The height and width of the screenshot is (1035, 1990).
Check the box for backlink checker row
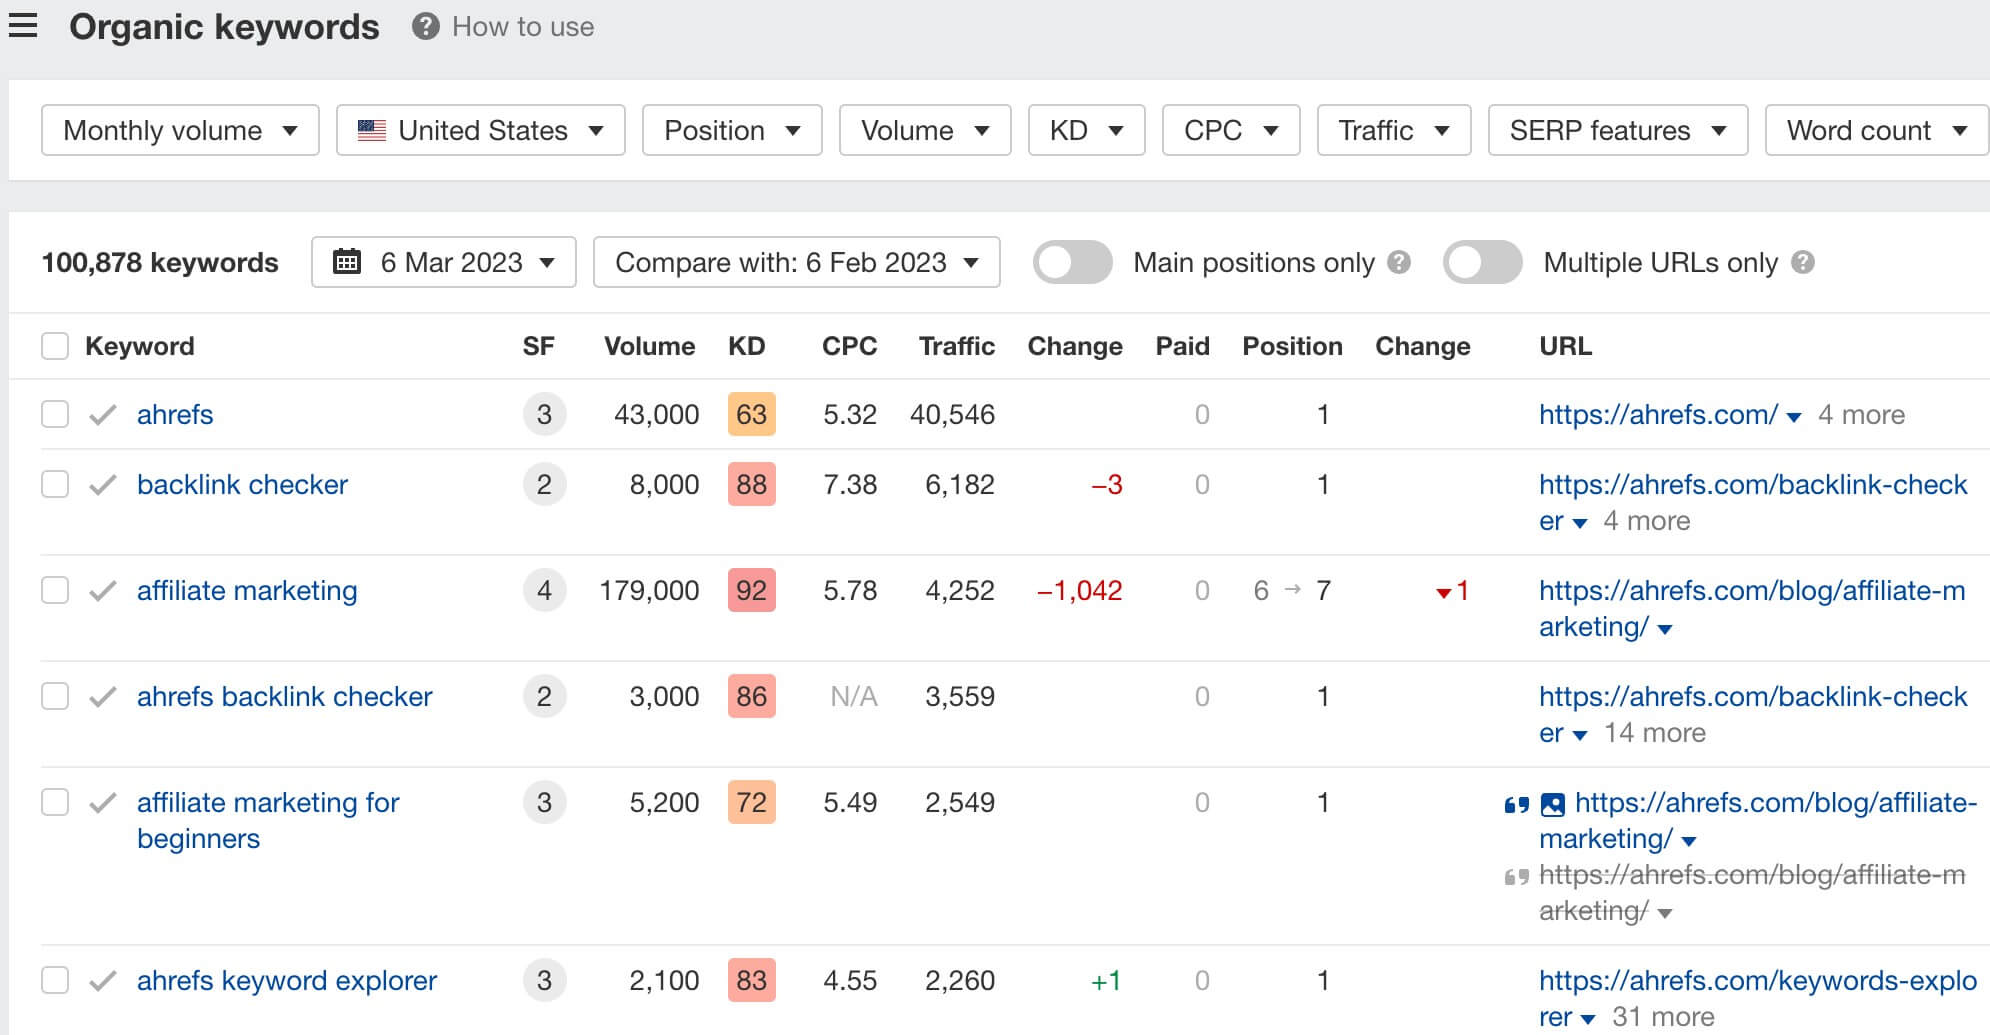55,484
